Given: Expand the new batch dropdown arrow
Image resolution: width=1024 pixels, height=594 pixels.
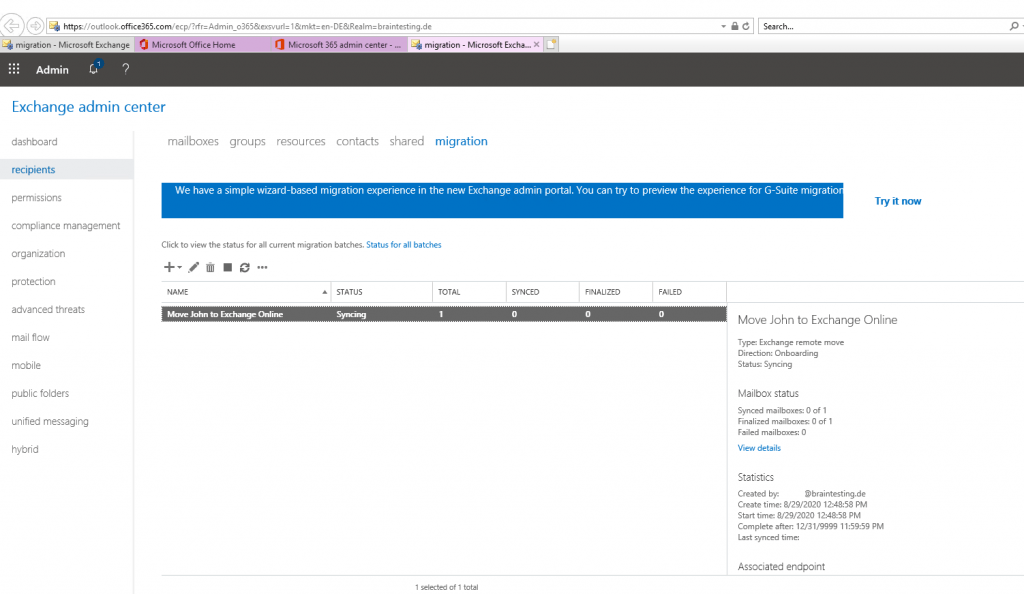Looking at the screenshot, I should coord(180,267).
